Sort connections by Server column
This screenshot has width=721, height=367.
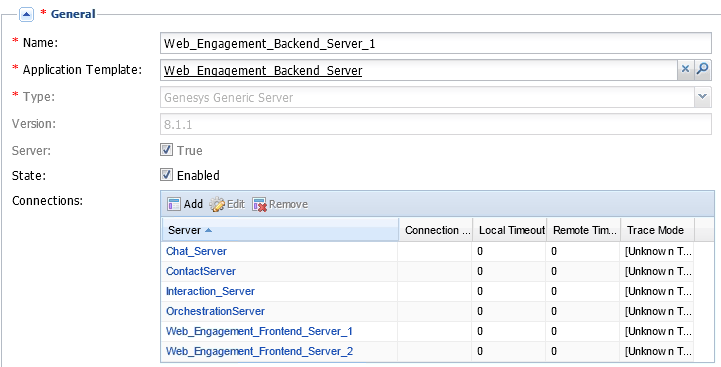280,230
